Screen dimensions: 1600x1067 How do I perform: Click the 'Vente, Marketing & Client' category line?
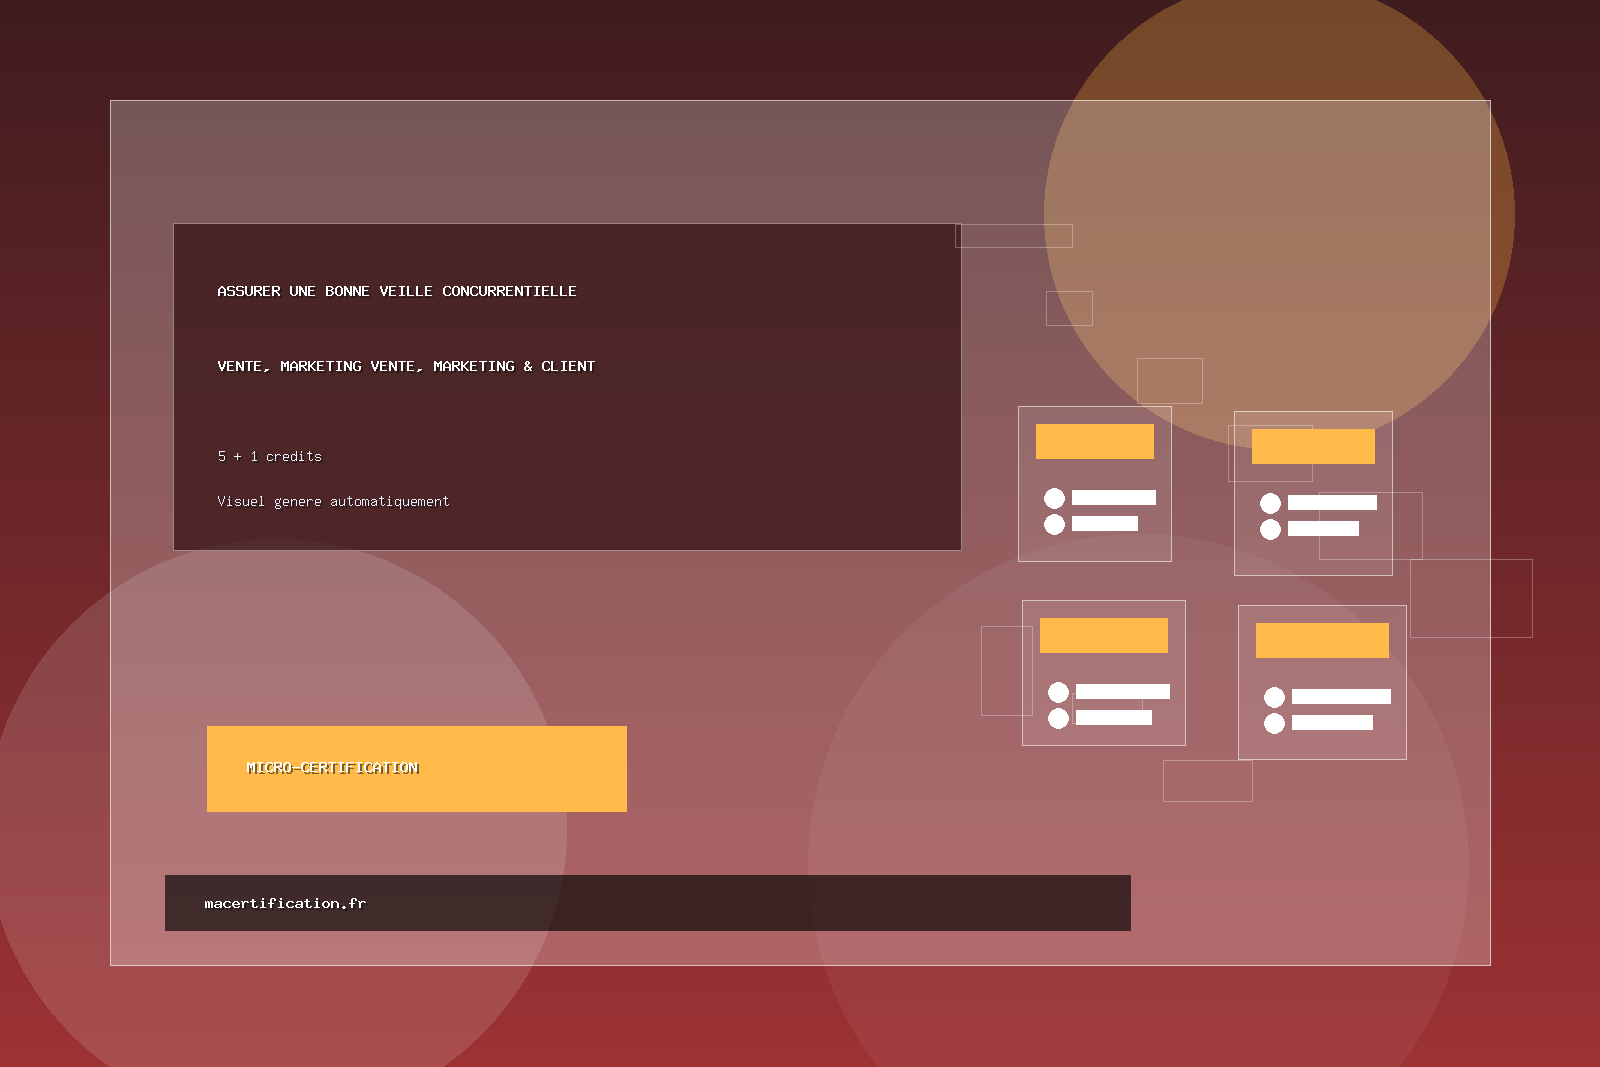tap(405, 366)
